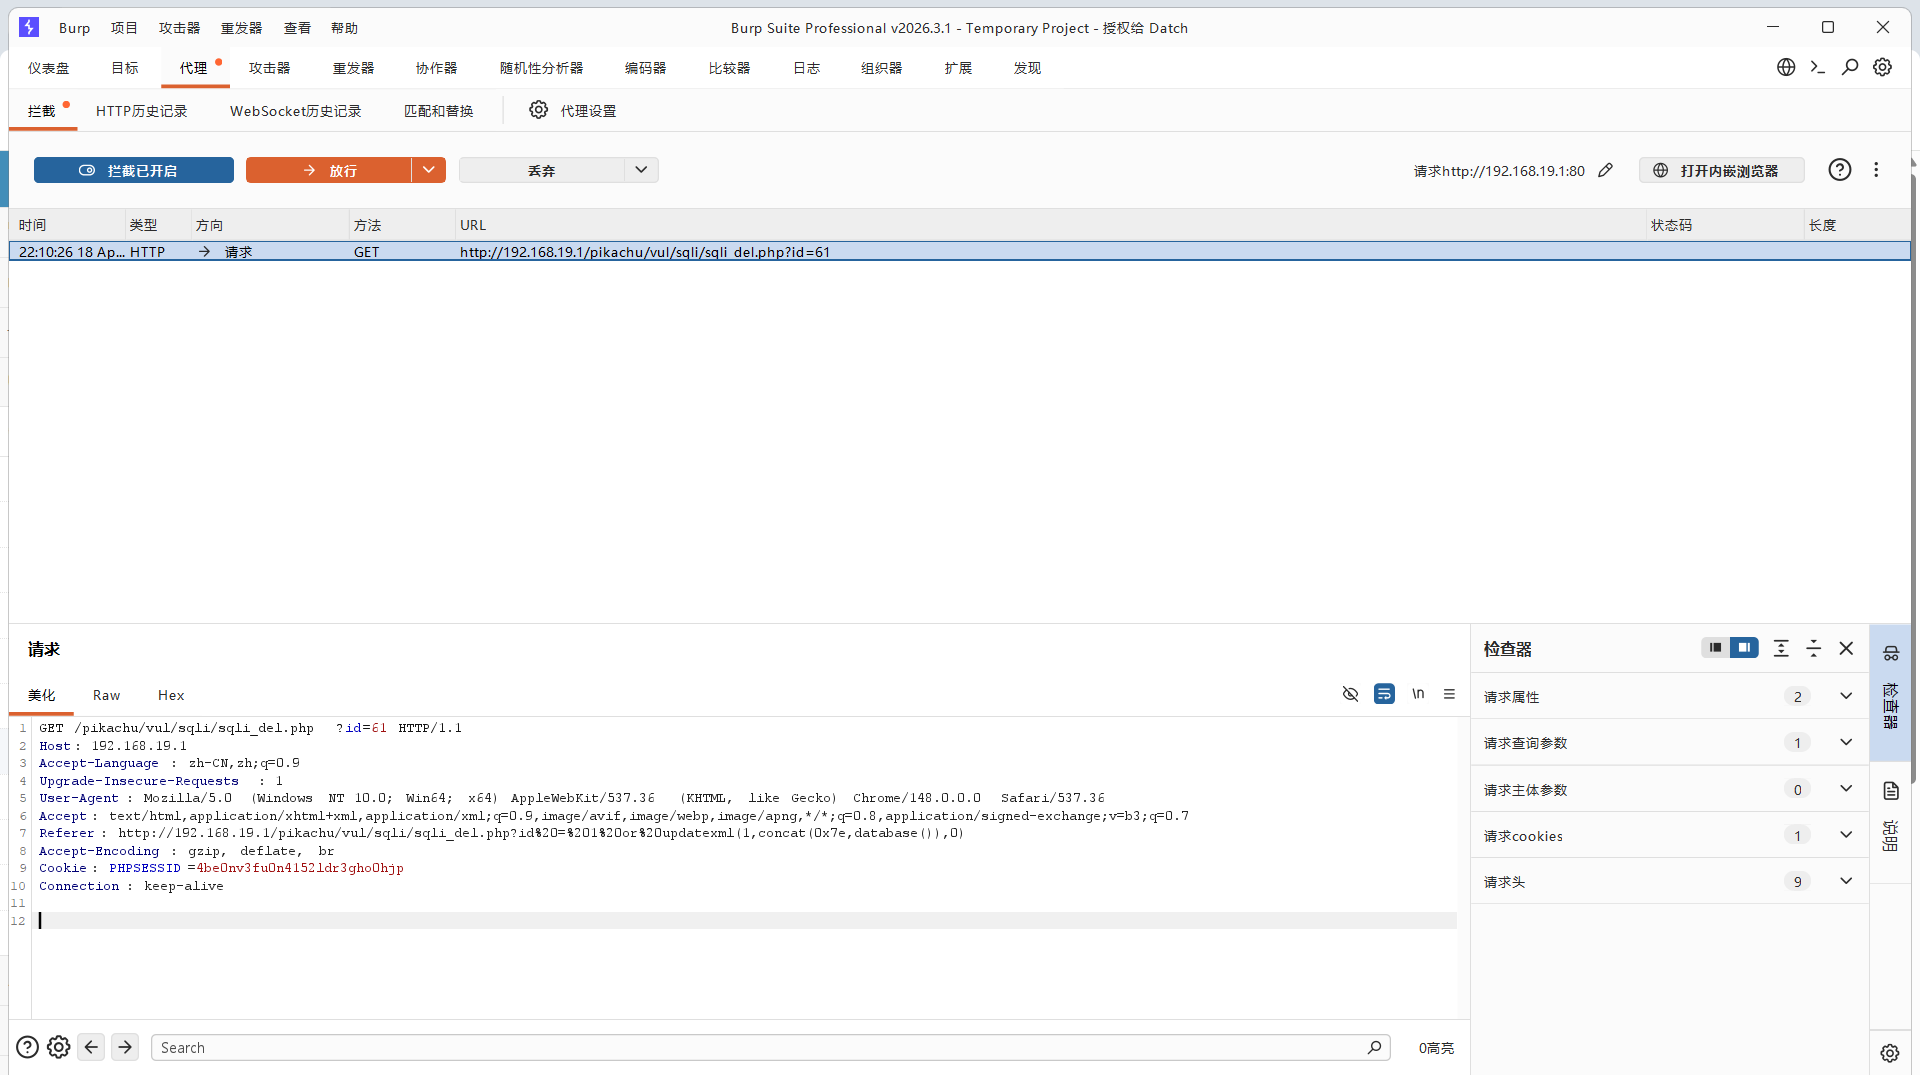
Task: Open 代理设置 proxy settings
Action: coord(573,110)
